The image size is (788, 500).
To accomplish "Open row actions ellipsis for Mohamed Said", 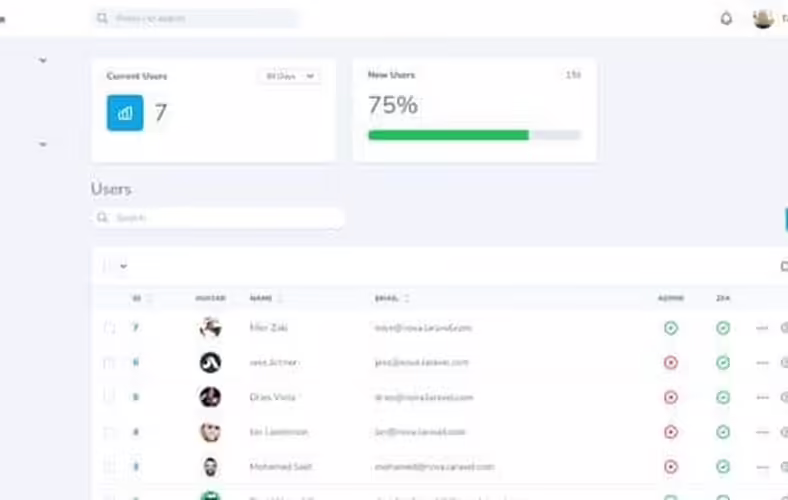I will coord(762,467).
